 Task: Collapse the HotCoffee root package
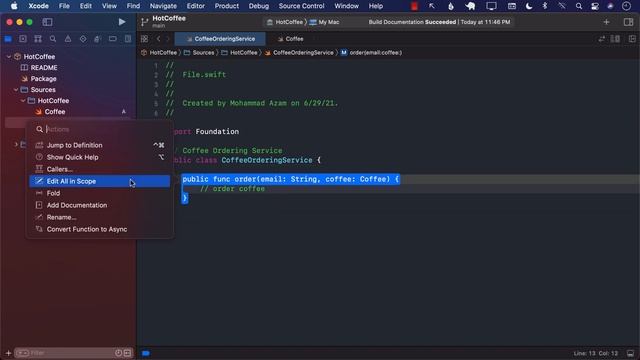(x=9, y=57)
